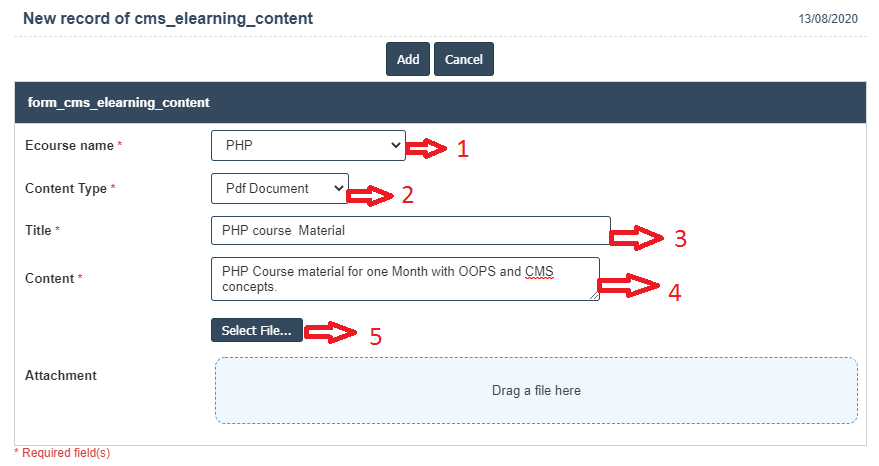
Task: Click the red arrow beside number 5
Action: coord(331,332)
